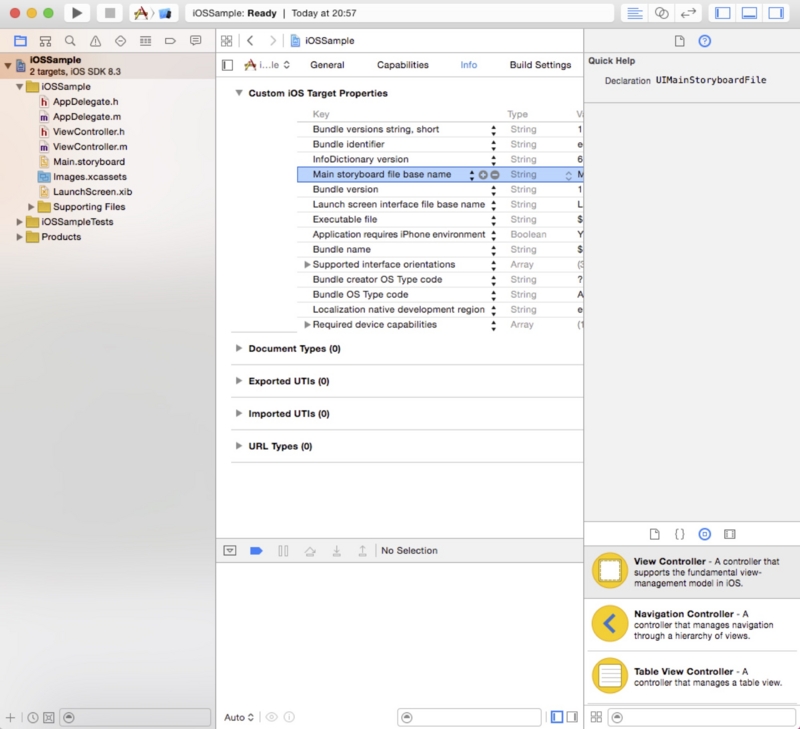Go back in editor history
This screenshot has height=729, width=800.
[250, 41]
